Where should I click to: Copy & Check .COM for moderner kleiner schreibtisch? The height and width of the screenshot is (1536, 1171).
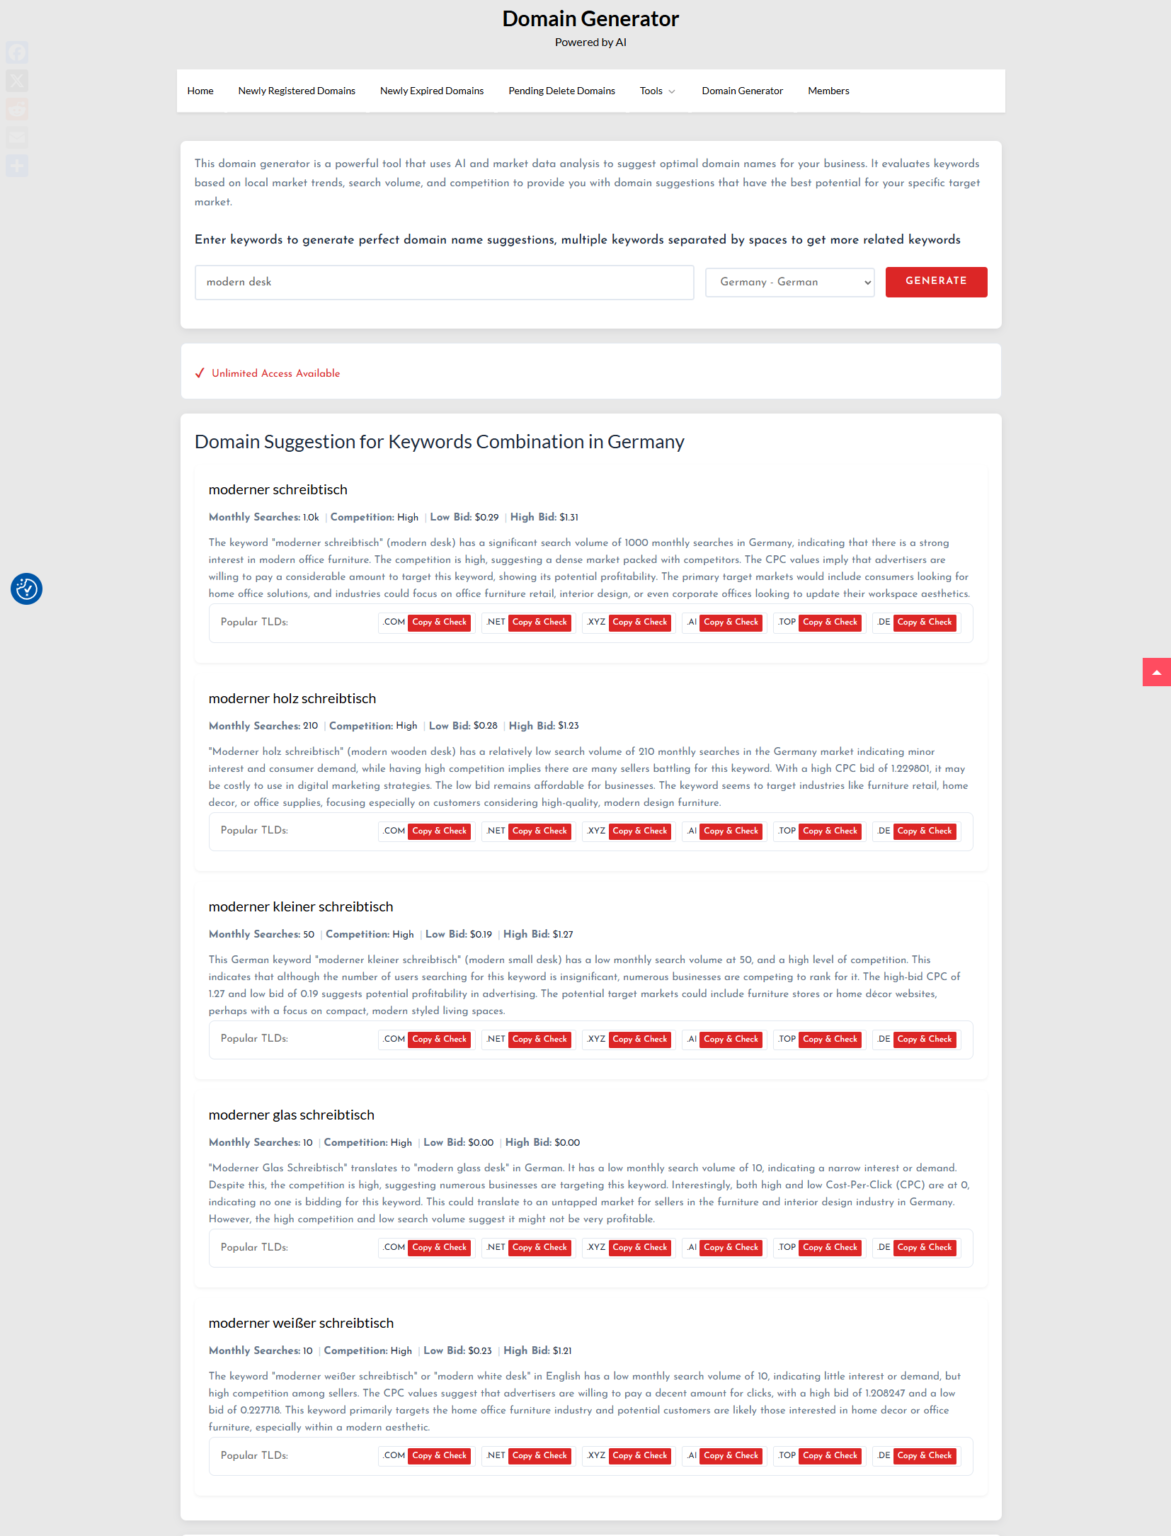[439, 1039]
